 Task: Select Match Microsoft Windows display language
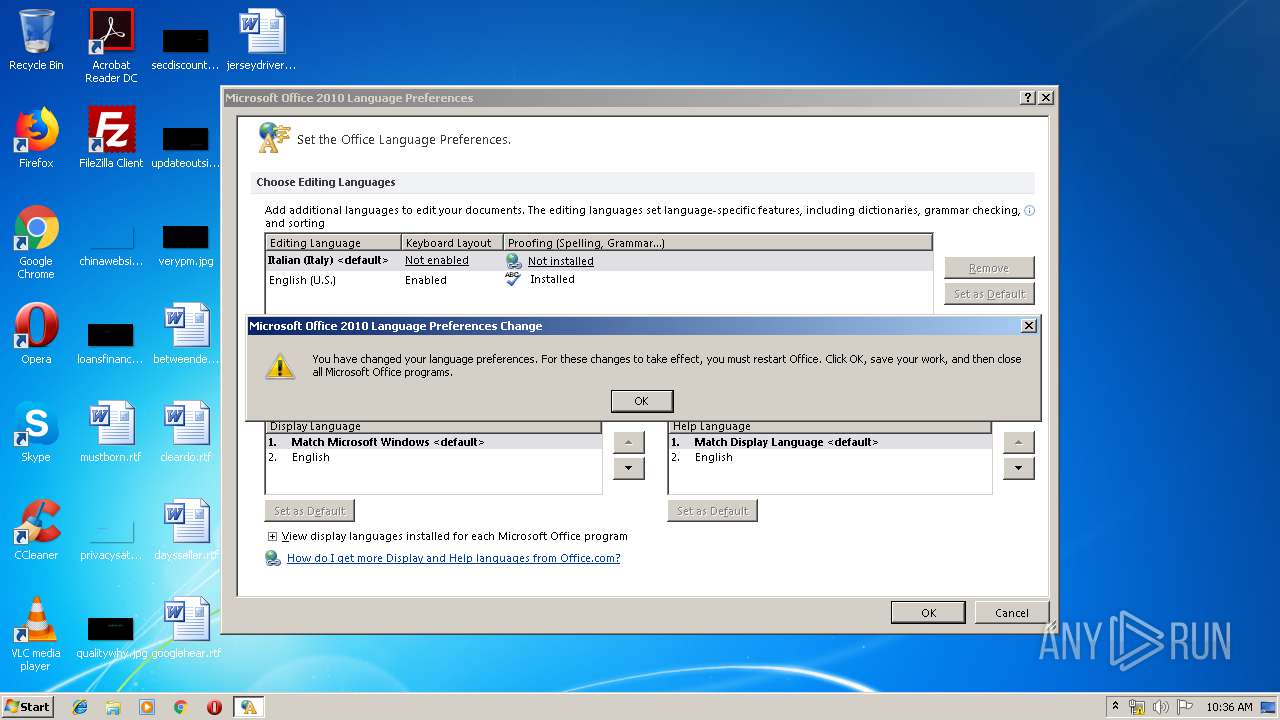pyautogui.click(x=433, y=442)
